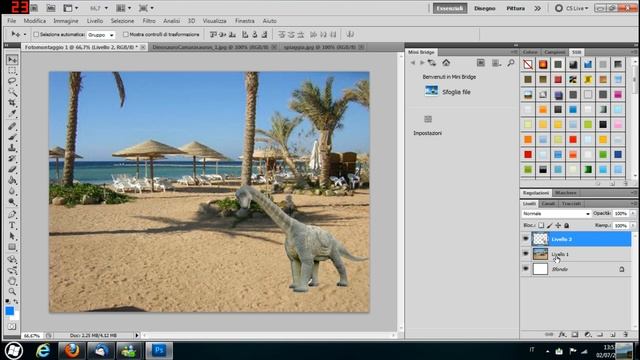This screenshot has width=640, height=360.
Task: Select the Zoom magnifier tool in toolbox
Action: coord(12,291)
